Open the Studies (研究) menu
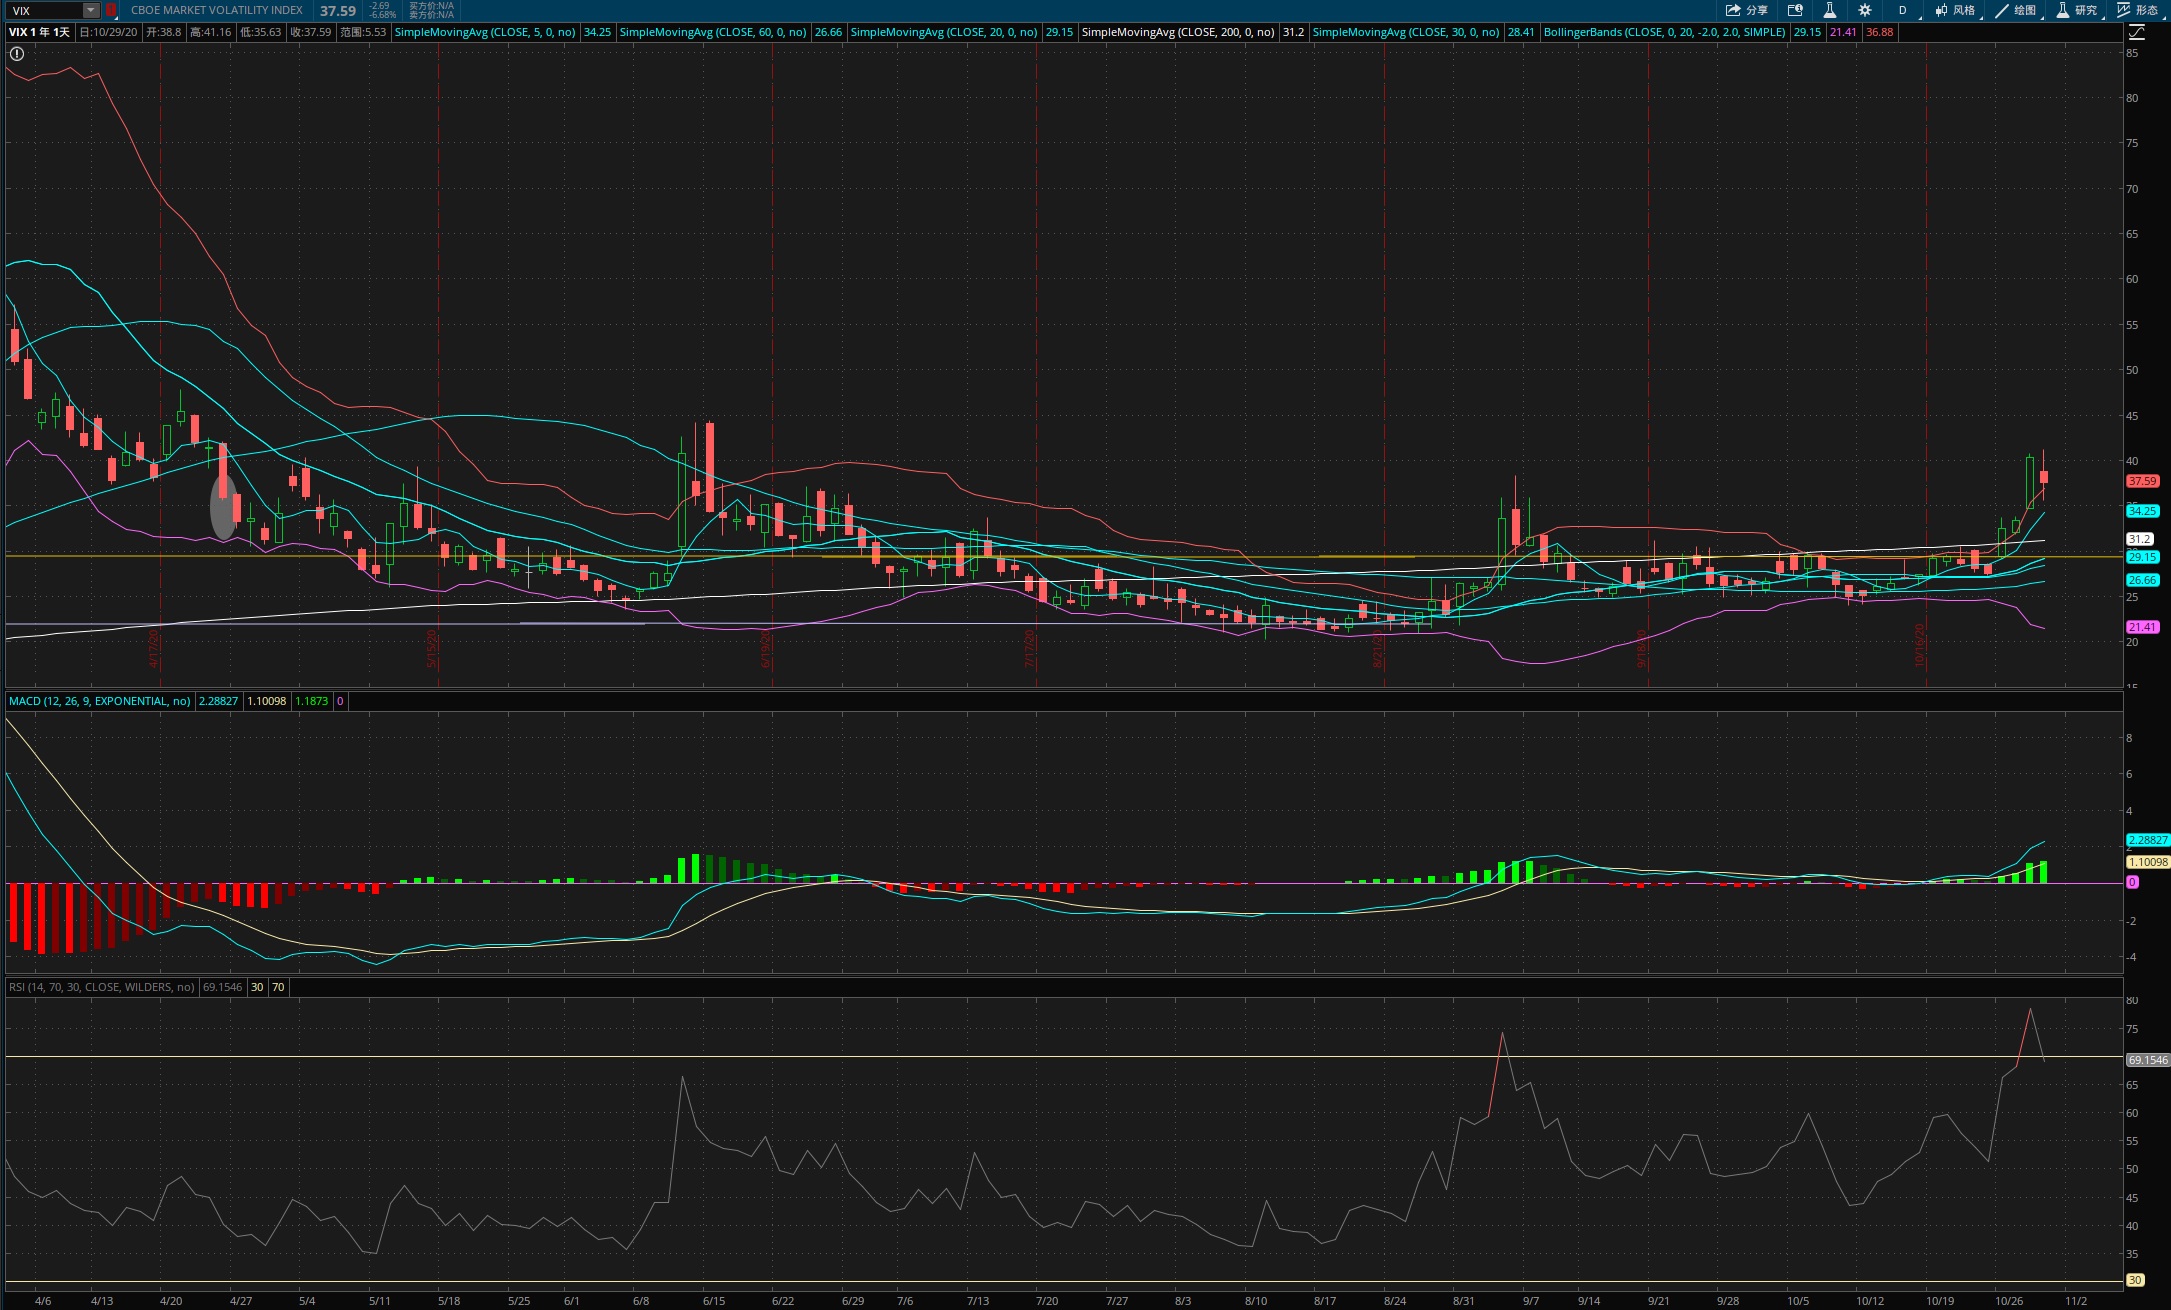 (x=2077, y=10)
